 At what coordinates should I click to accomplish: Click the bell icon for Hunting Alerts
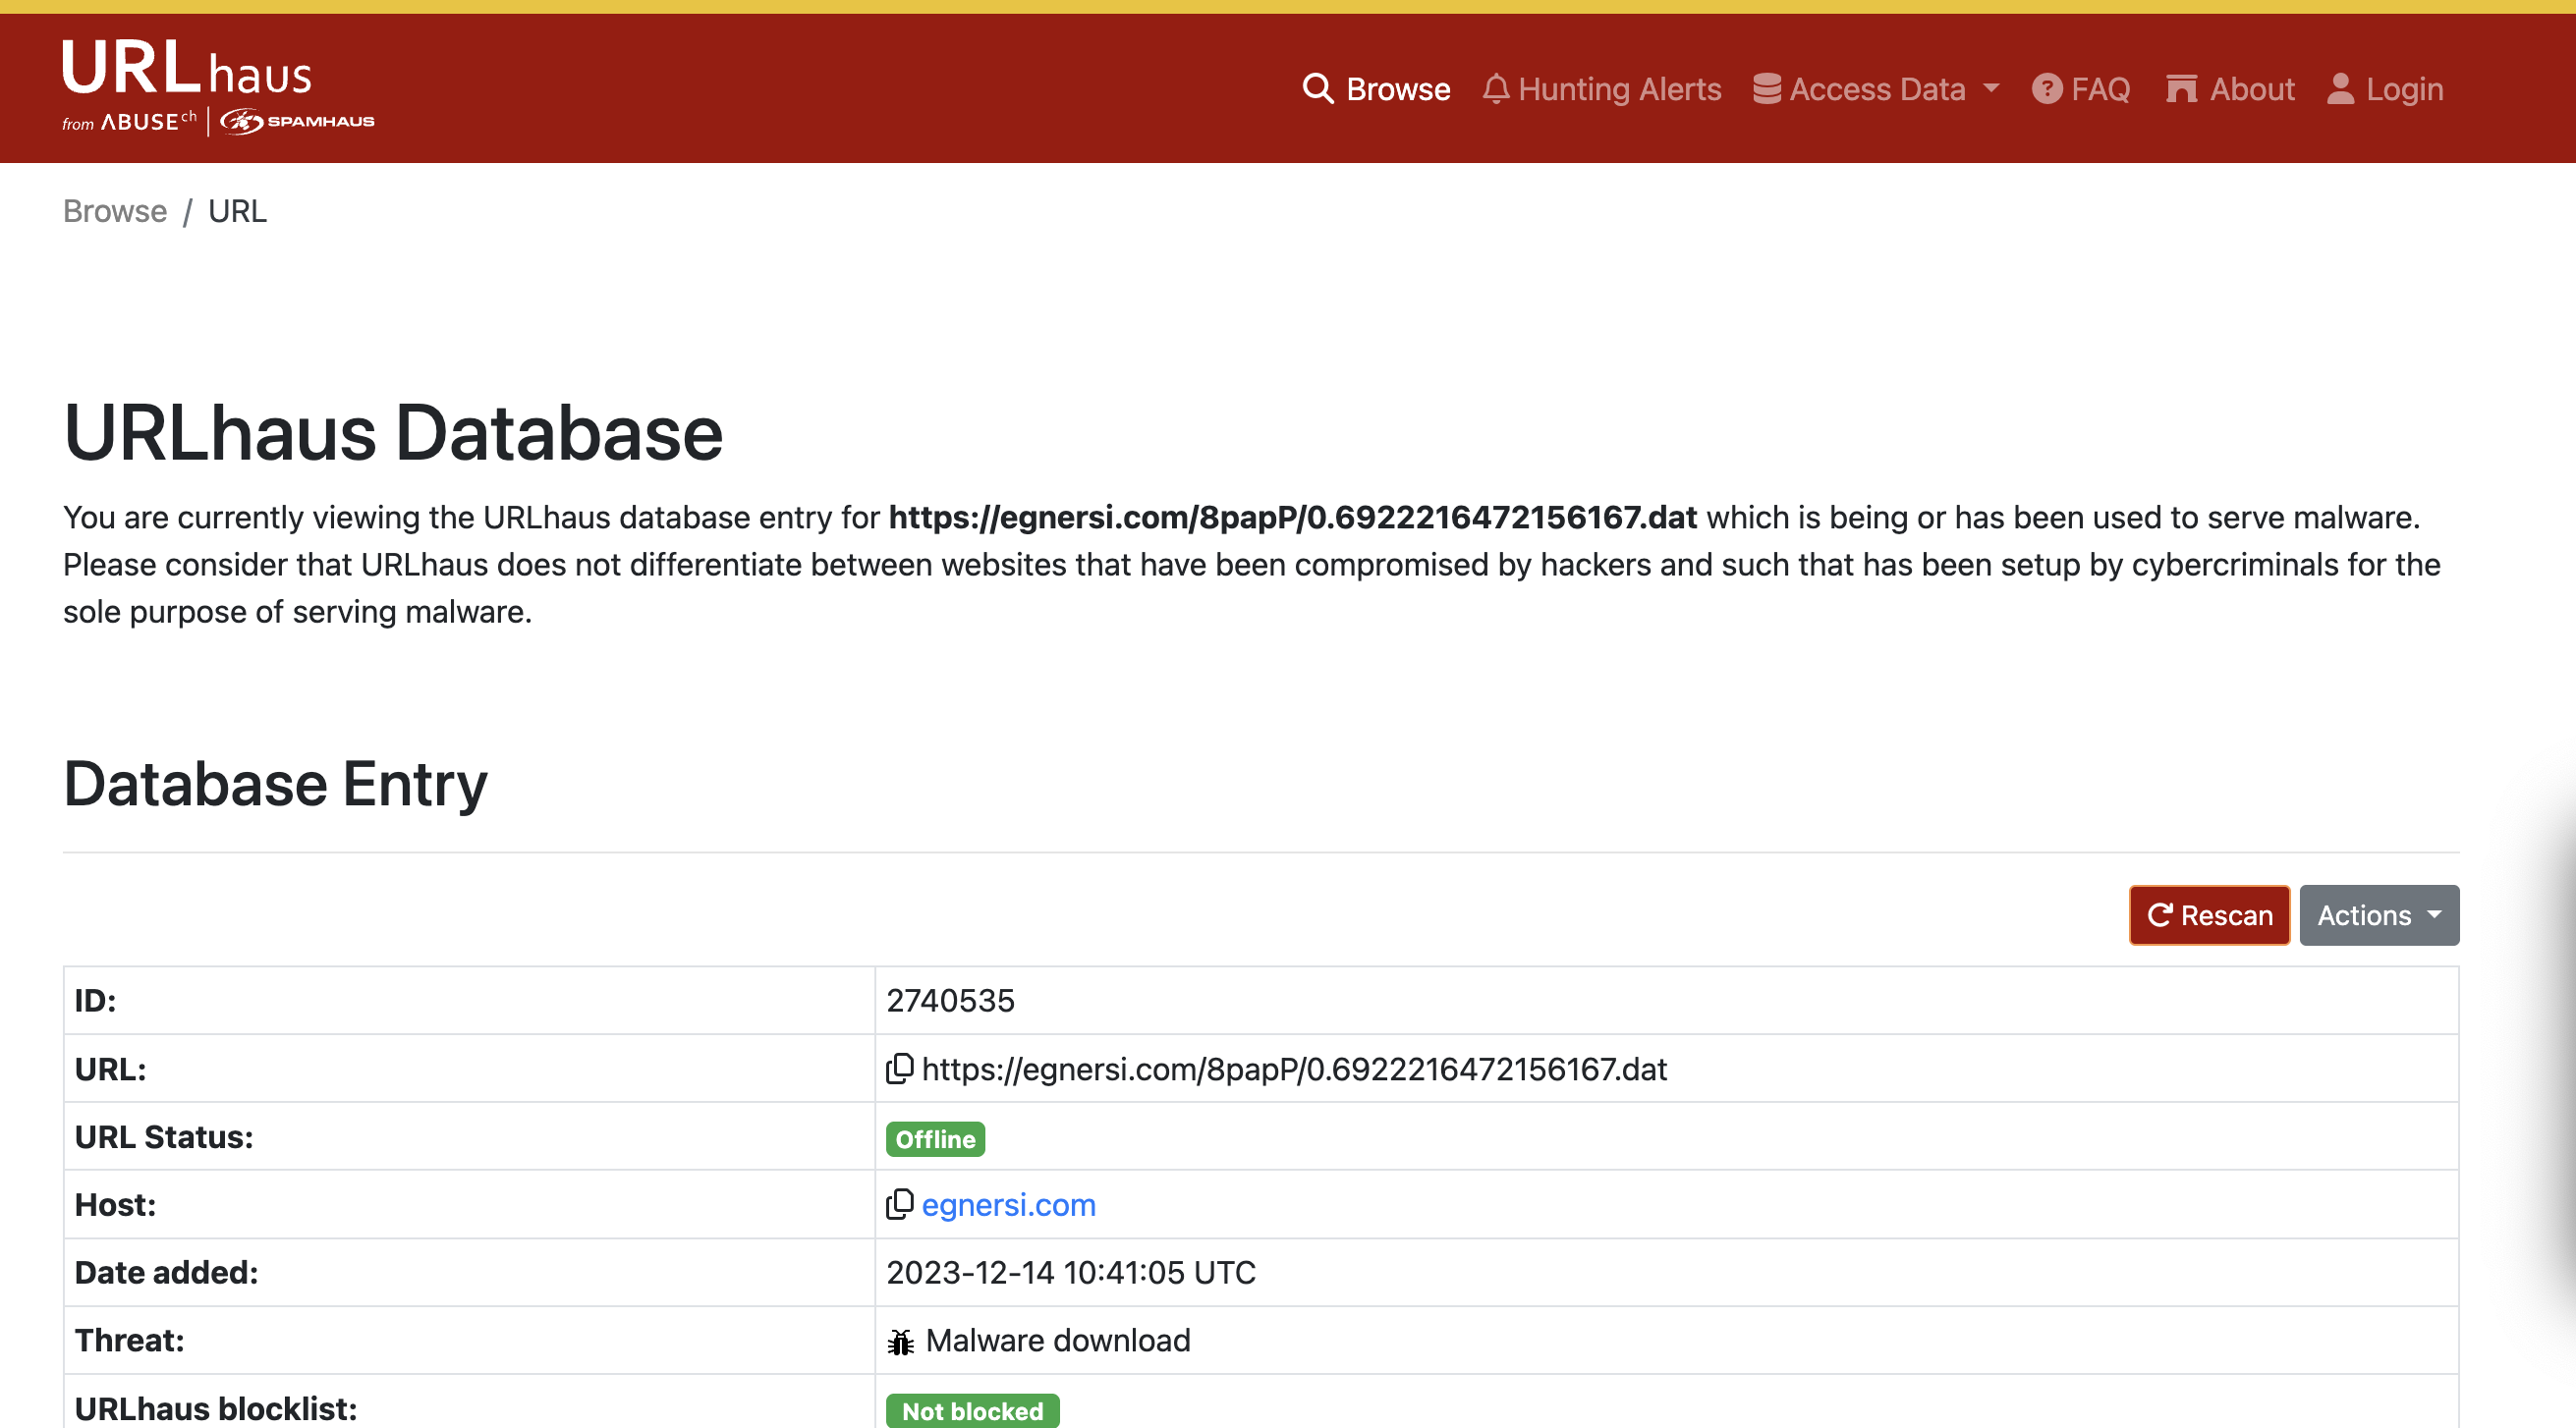[x=1495, y=89]
